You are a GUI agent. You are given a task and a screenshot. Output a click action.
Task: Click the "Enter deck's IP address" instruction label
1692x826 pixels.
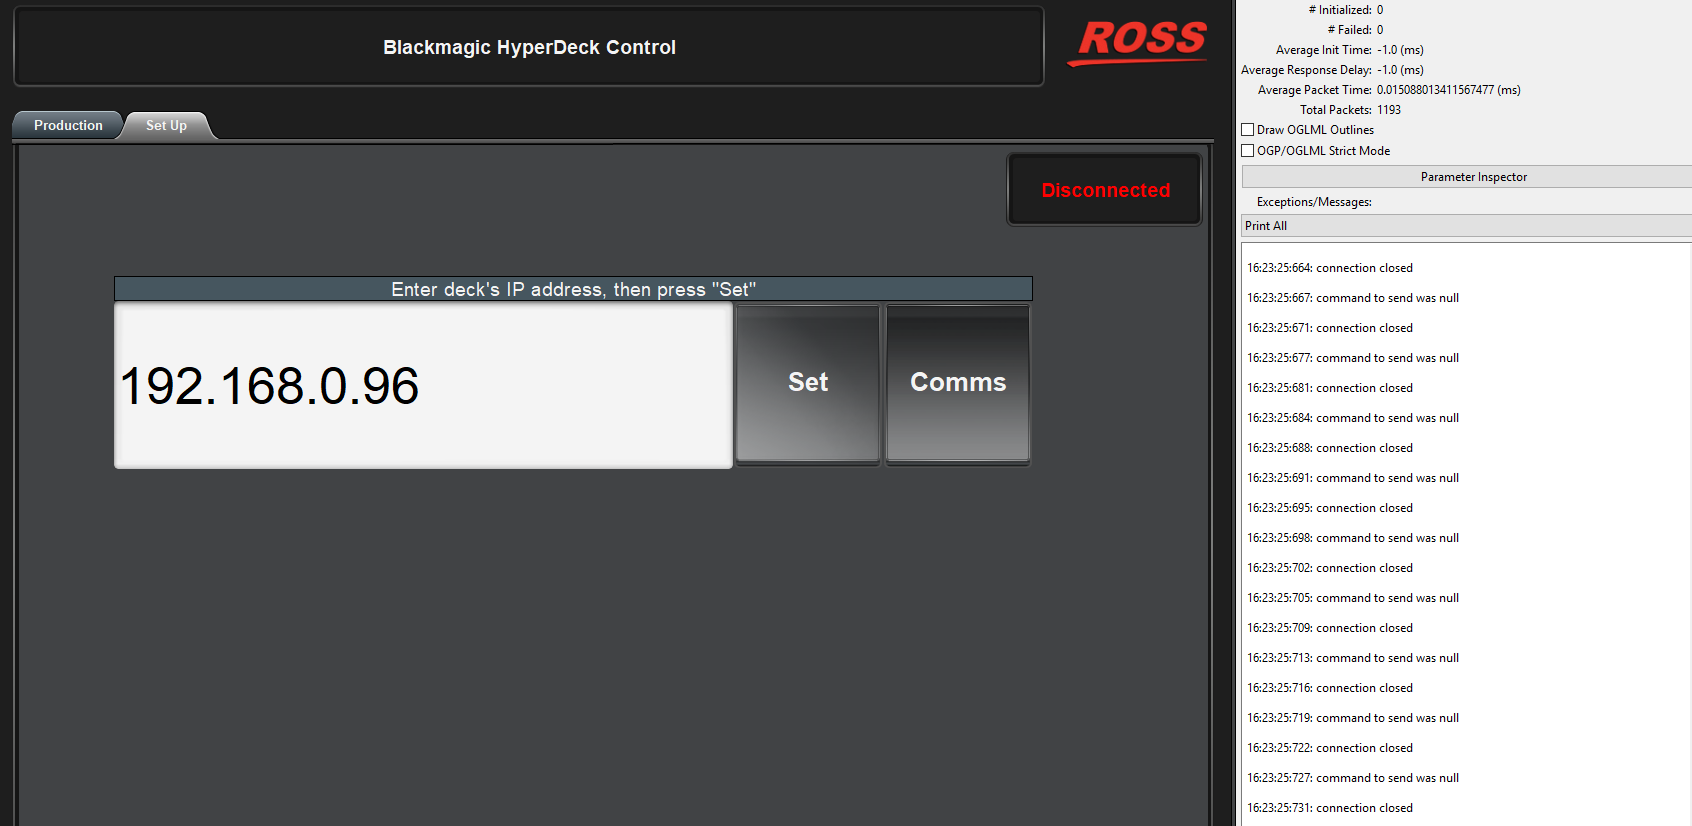pyautogui.click(x=573, y=289)
